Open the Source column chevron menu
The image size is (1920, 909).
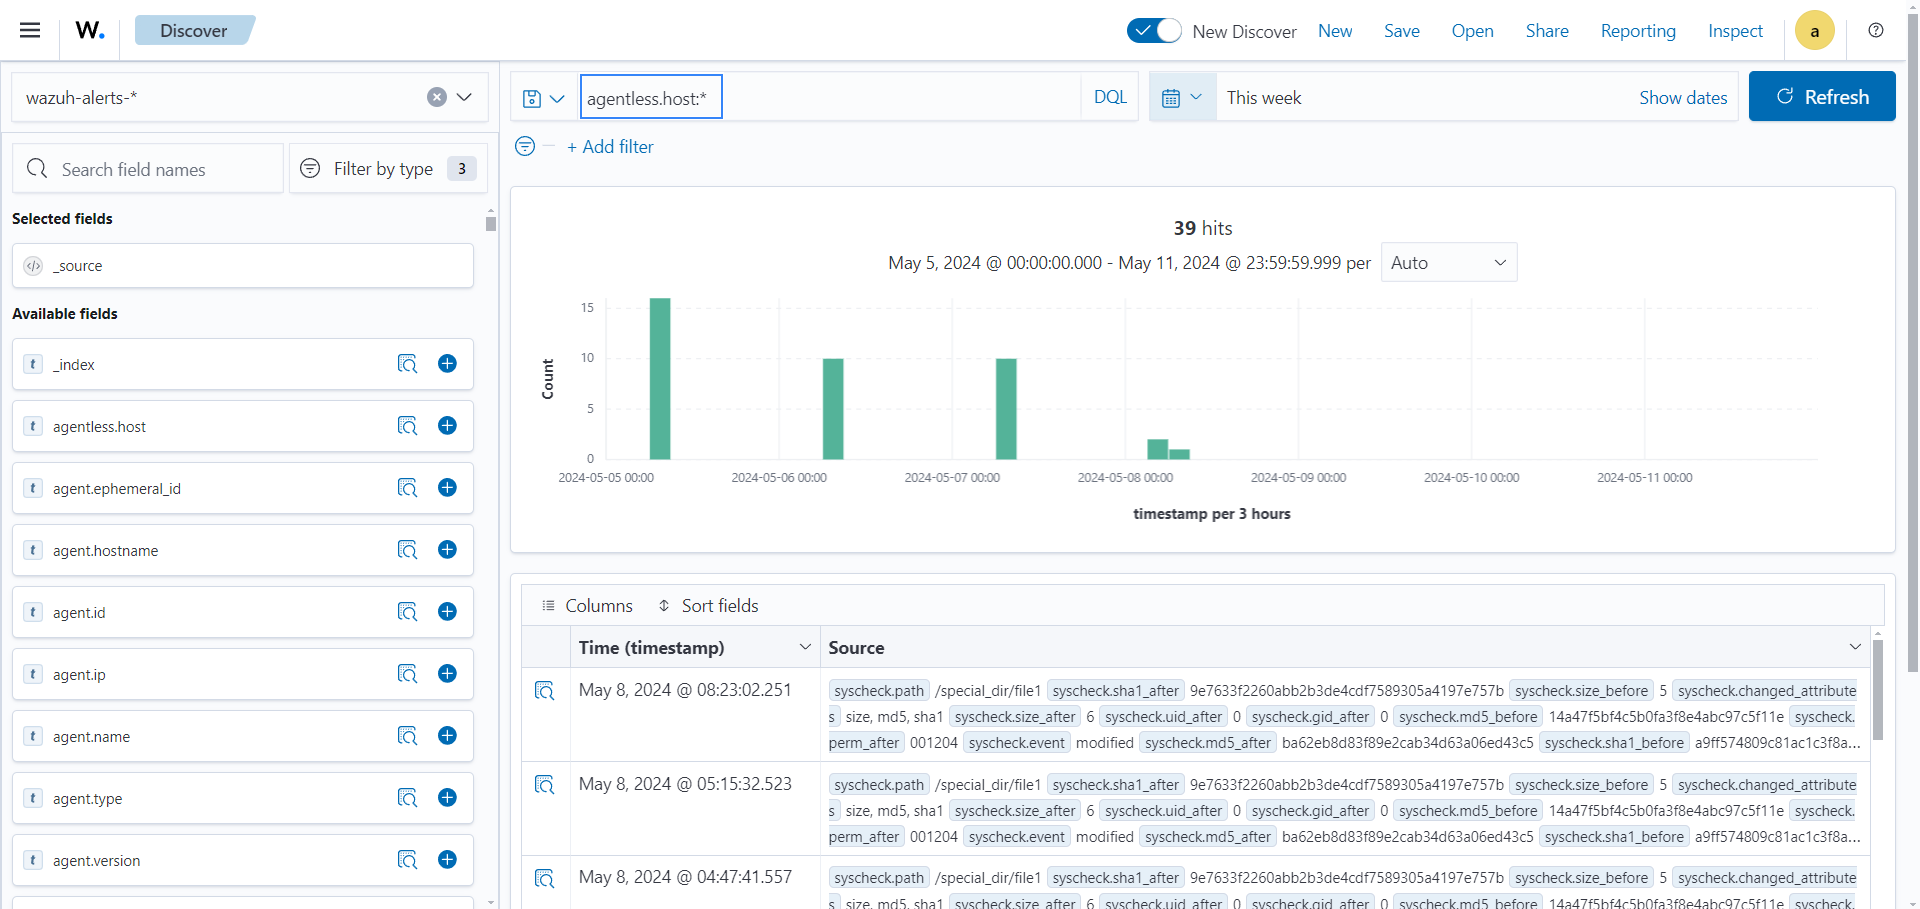click(x=1857, y=647)
